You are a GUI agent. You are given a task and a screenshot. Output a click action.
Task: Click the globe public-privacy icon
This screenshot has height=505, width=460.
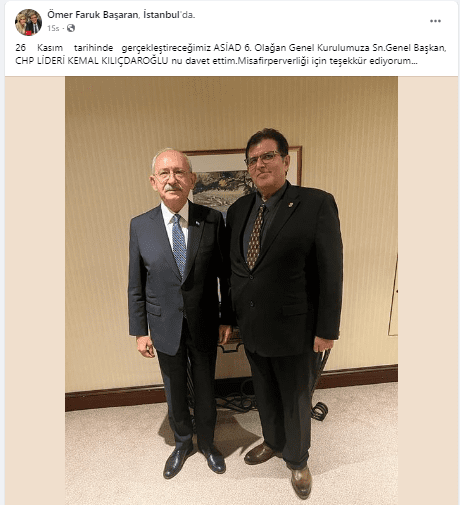(71, 28)
